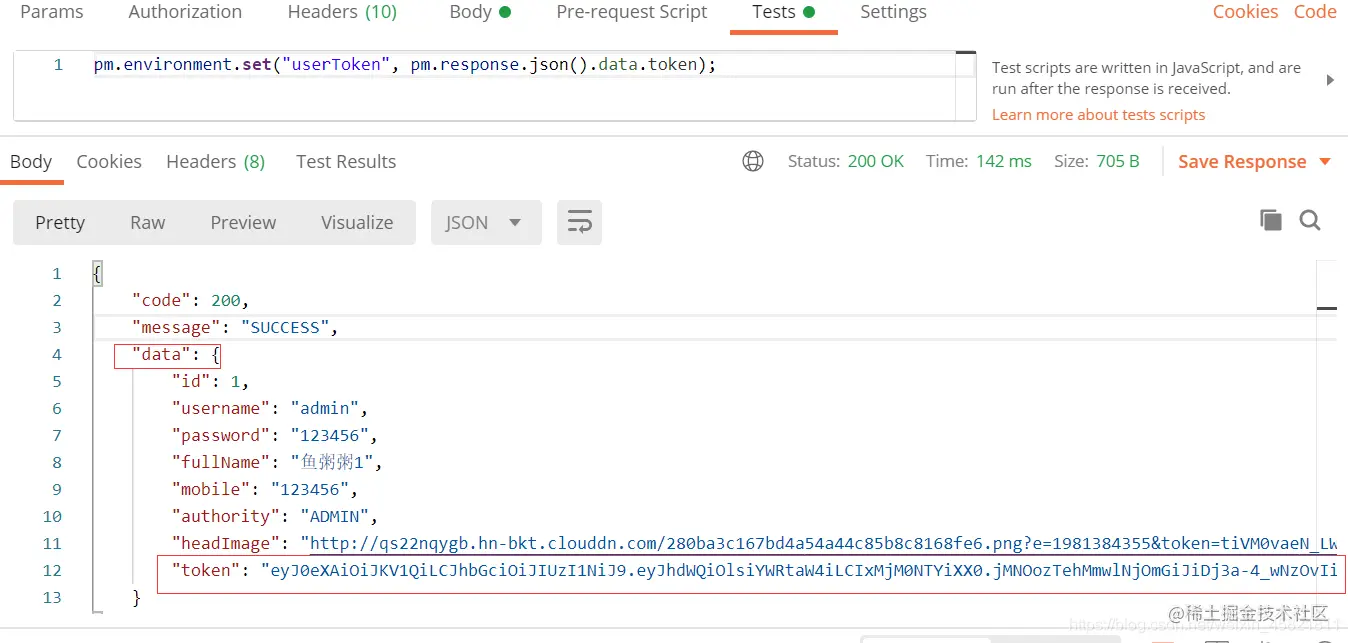Show the Test Results tab
Screen dimensions: 1348x643
pyautogui.click(x=346, y=162)
